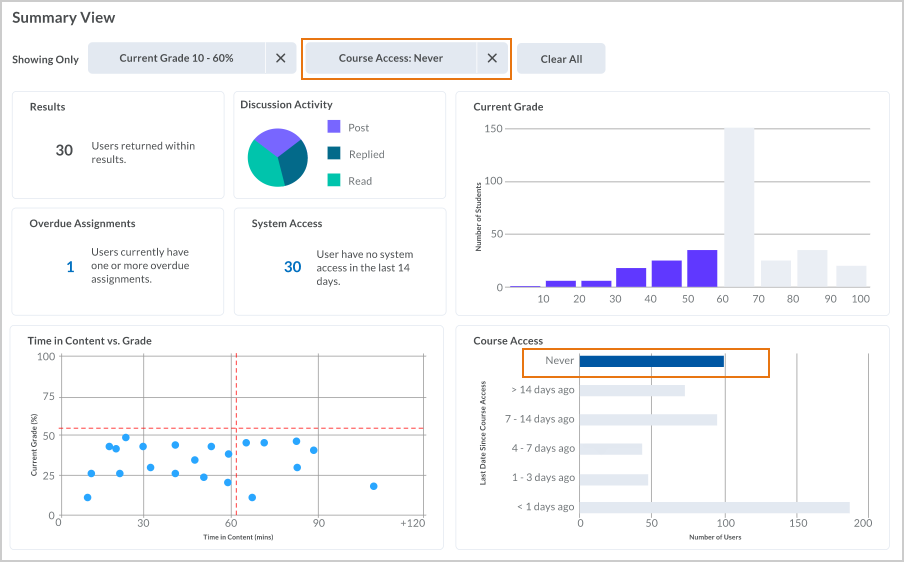Click the 30 users Results number
The image size is (904, 563).
point(64,151)
